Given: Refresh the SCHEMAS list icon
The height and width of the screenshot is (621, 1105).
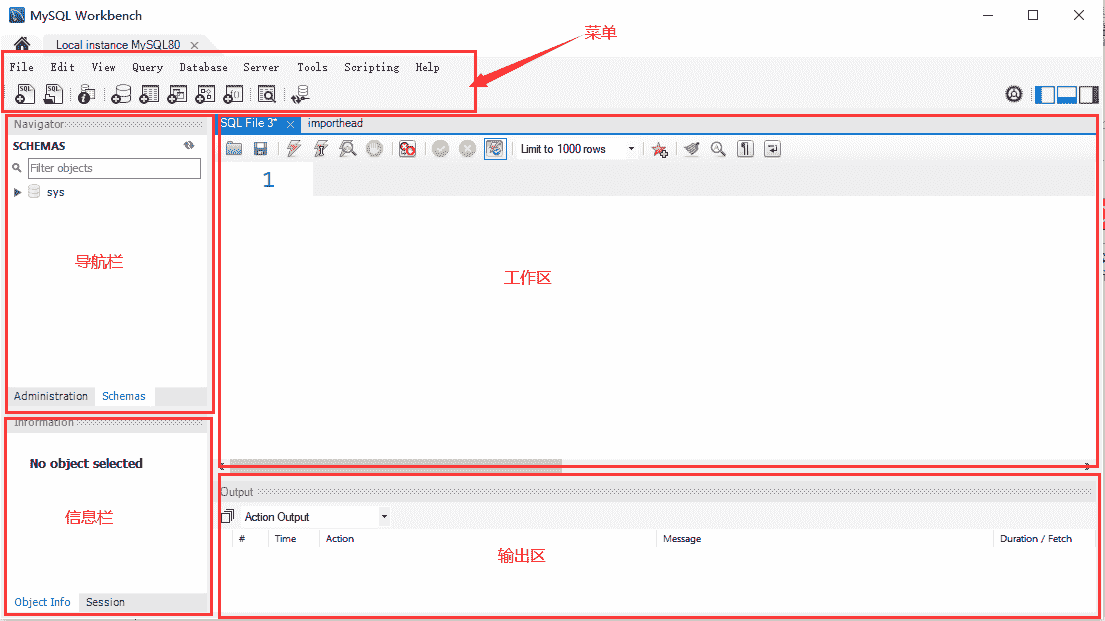Looking at the screenshot, I should coord(189,145).
